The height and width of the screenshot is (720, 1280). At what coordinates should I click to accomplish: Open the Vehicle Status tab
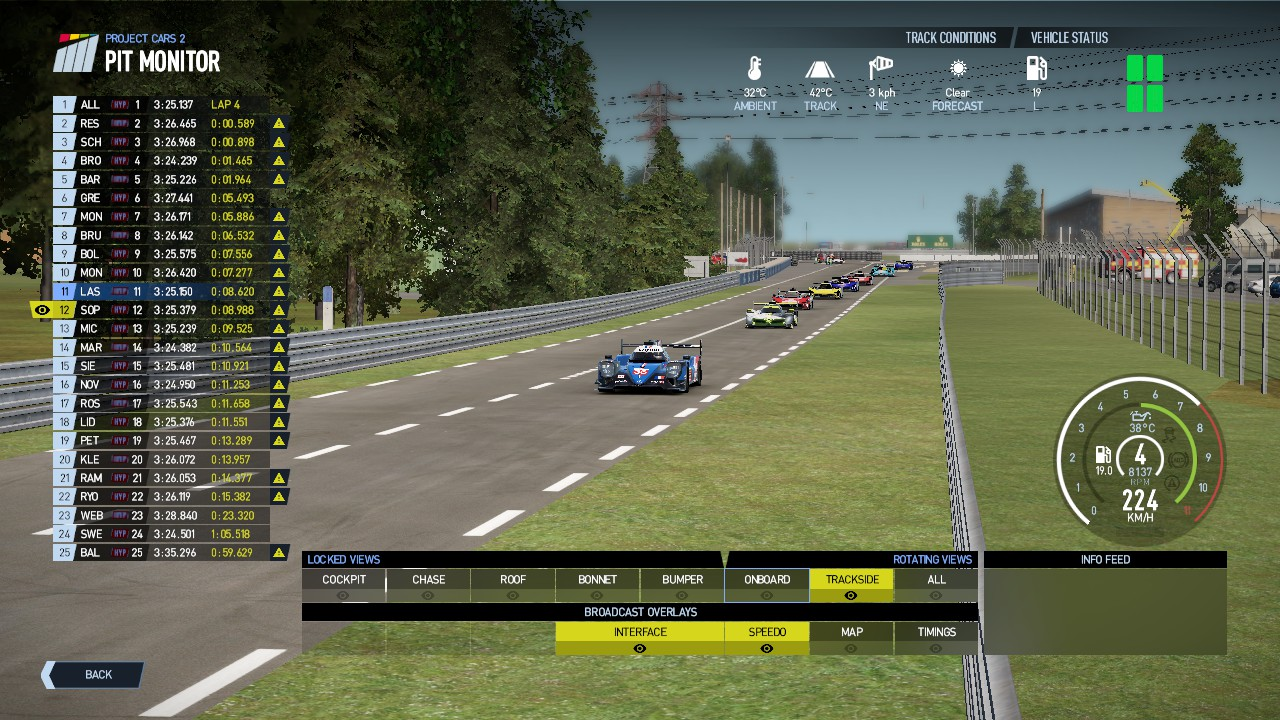coord(1069,38)
